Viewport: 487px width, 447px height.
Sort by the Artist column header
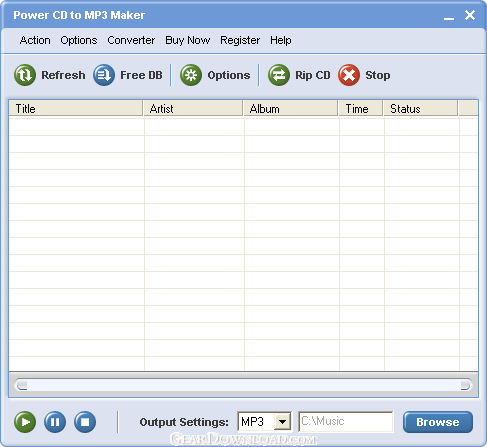[193, 108]
